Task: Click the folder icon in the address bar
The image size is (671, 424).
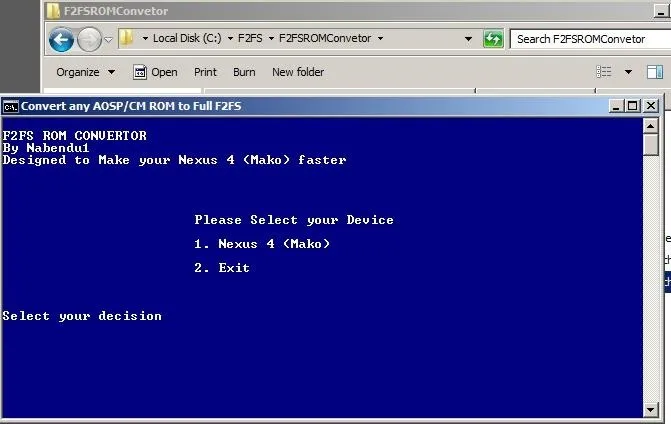Action: (x=127, y=38)
